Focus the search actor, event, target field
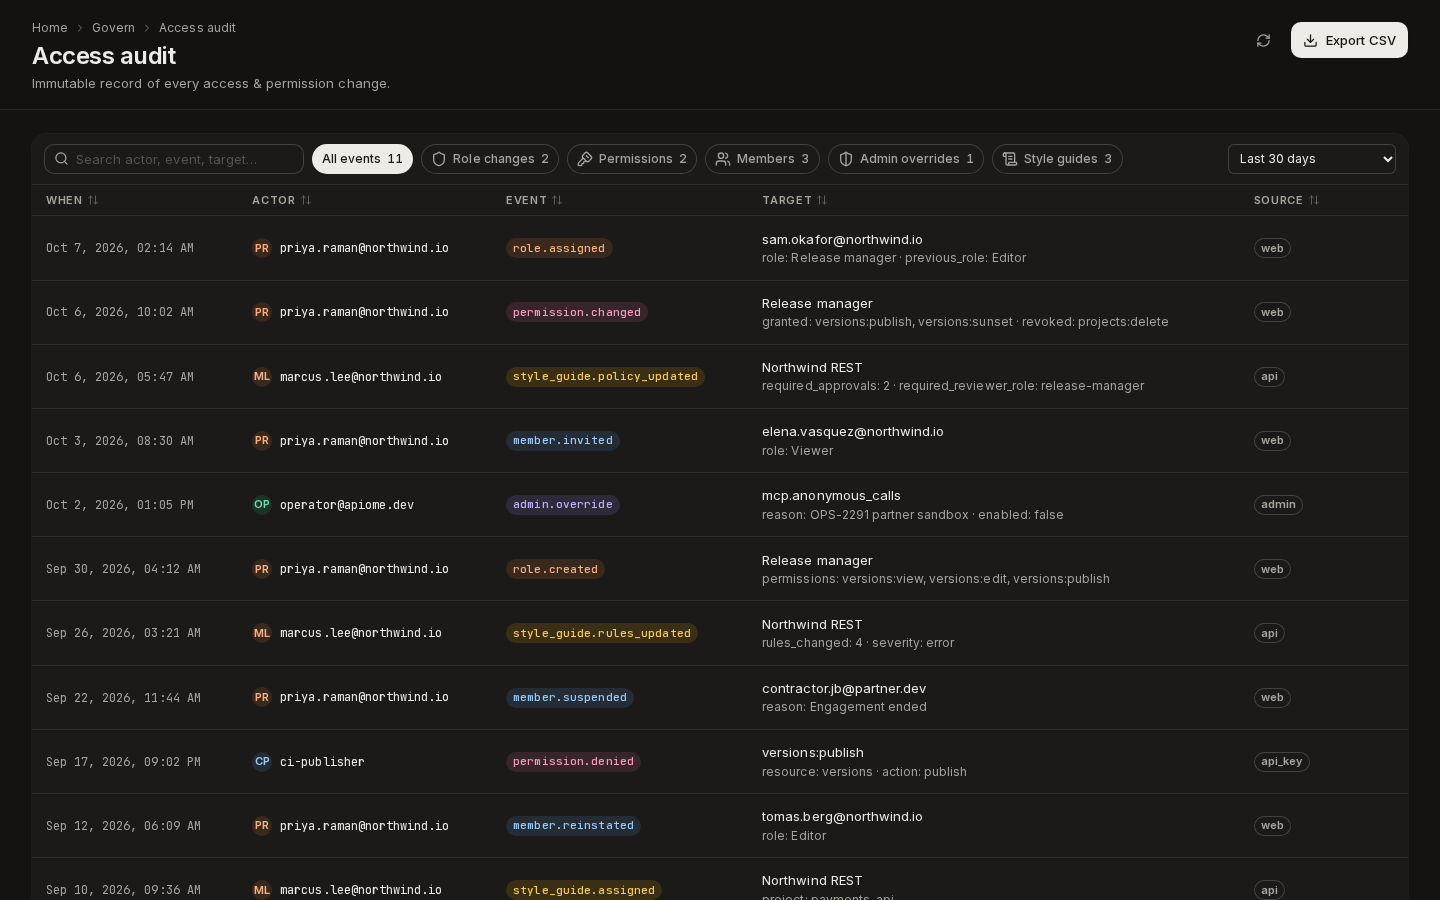Viewport: 1440px width, 900px height. point(174,159)
